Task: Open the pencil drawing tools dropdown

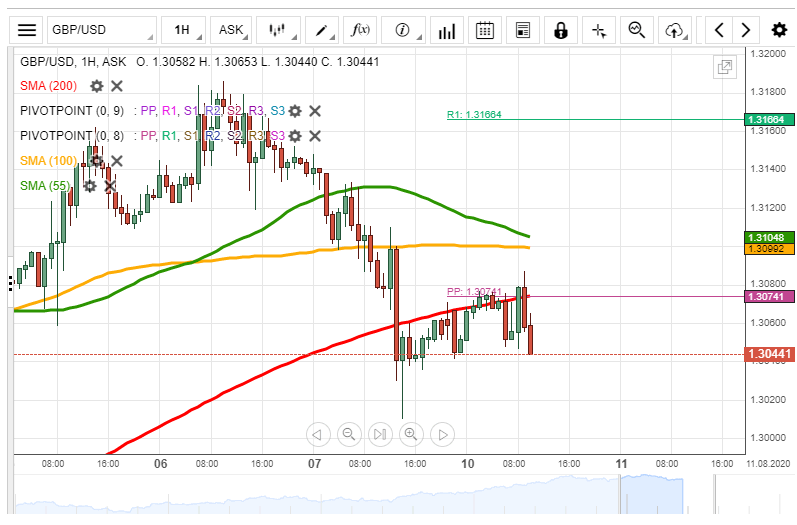Action: 322,30
